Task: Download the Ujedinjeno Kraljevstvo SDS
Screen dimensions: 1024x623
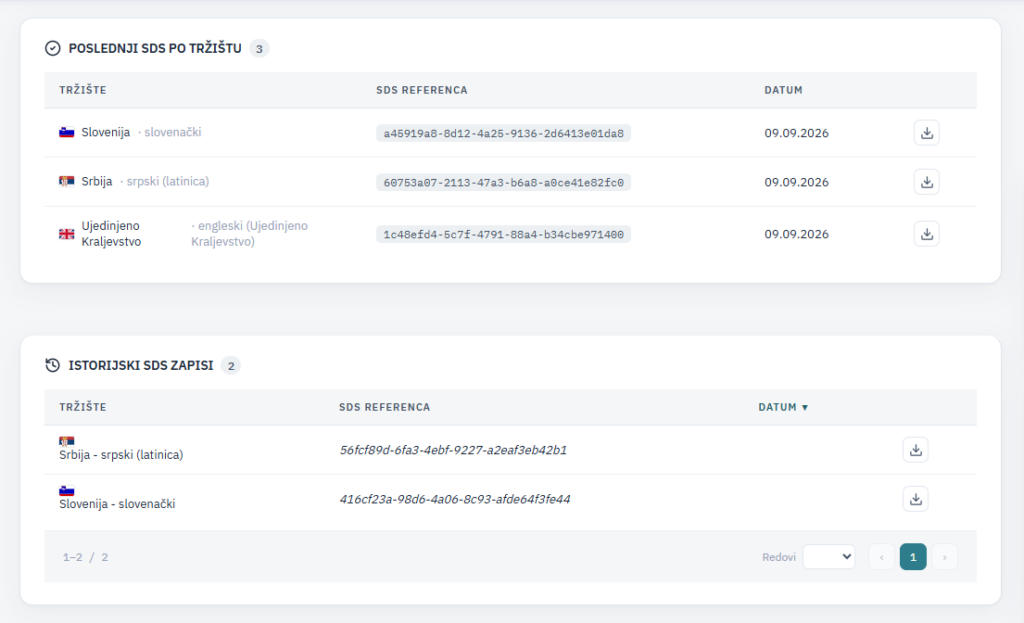Action: pyautogui.click(x=926, y=234)
